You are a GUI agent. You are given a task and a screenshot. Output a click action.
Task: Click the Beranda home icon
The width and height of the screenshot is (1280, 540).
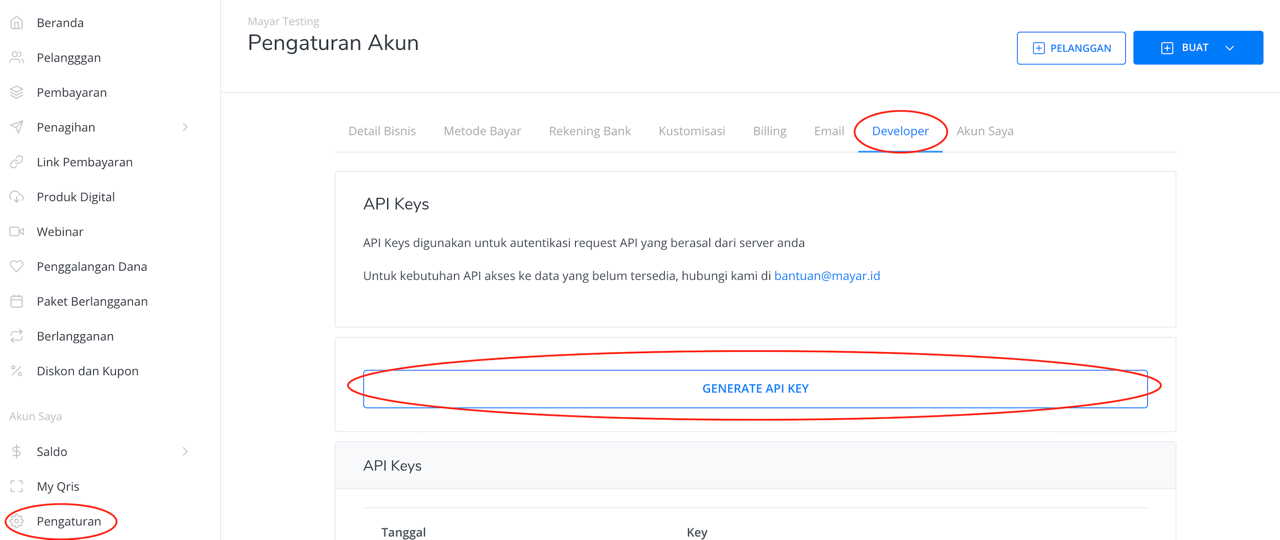[x=17, y=22]
